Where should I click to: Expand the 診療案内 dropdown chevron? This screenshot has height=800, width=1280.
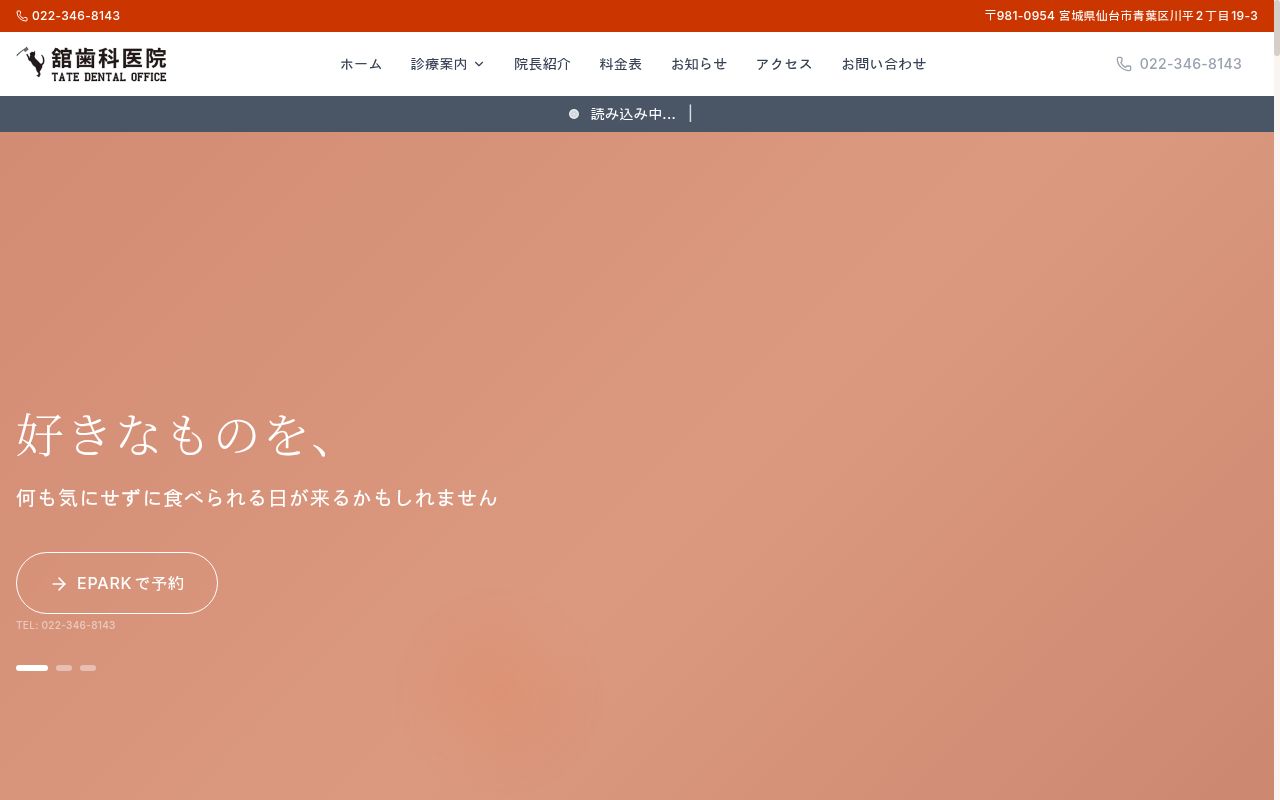[479, 64]
